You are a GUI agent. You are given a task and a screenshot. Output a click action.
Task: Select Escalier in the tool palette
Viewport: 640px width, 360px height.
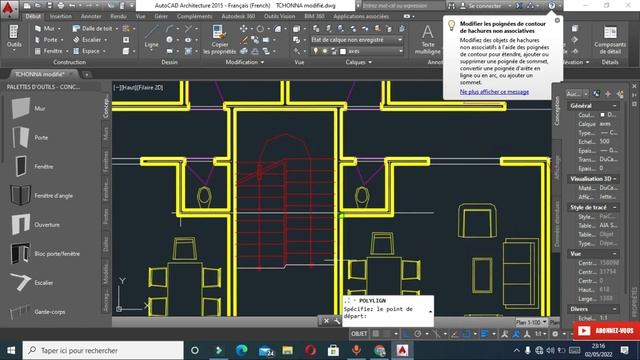pyautogui.click(x=32, y=282)
